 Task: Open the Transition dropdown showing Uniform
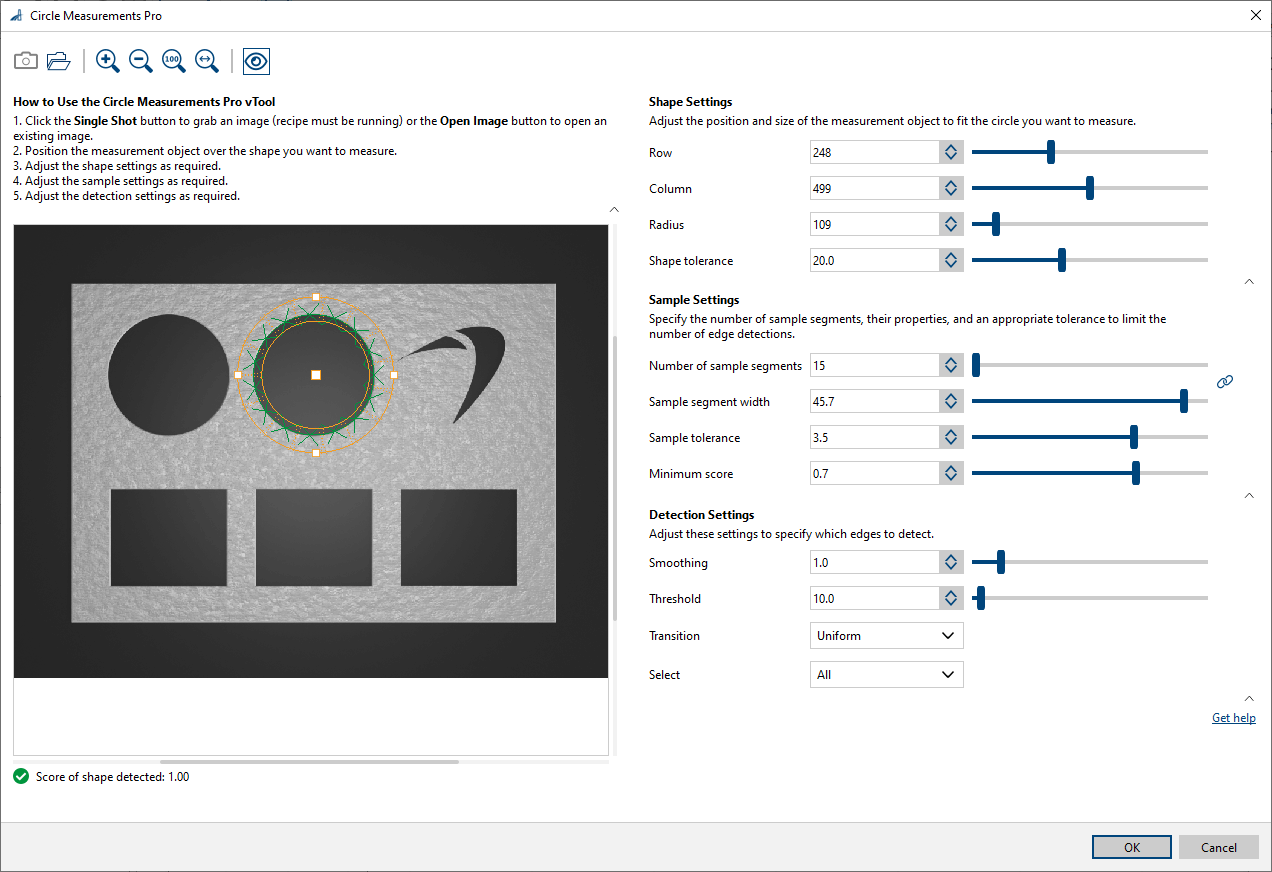click(886, 635)
